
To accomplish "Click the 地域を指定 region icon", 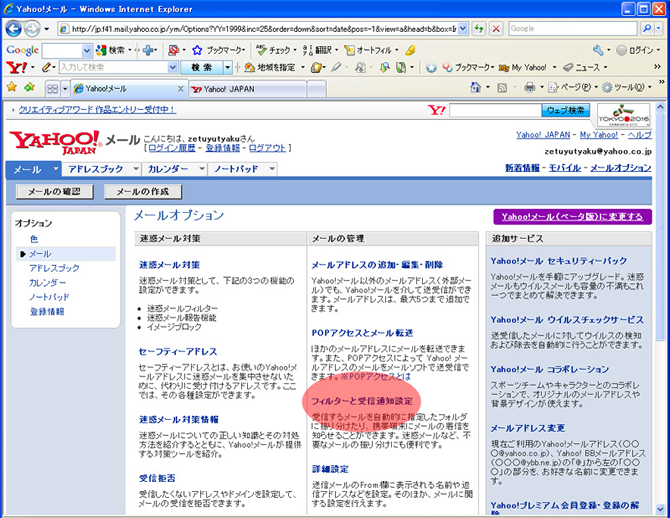I will (x=250, y=68).
